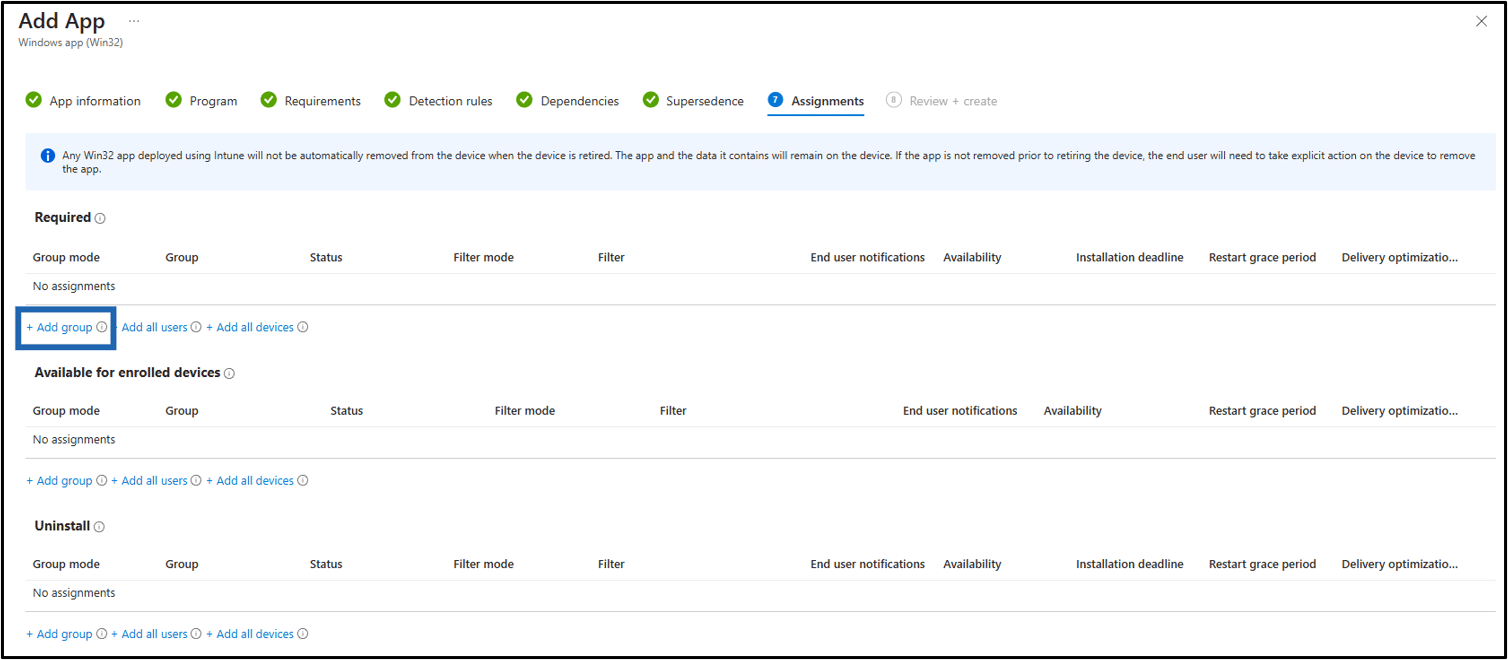Add group under Uninstall section
The width and height of the screenshot is (1508, 660).
(59, 634)
